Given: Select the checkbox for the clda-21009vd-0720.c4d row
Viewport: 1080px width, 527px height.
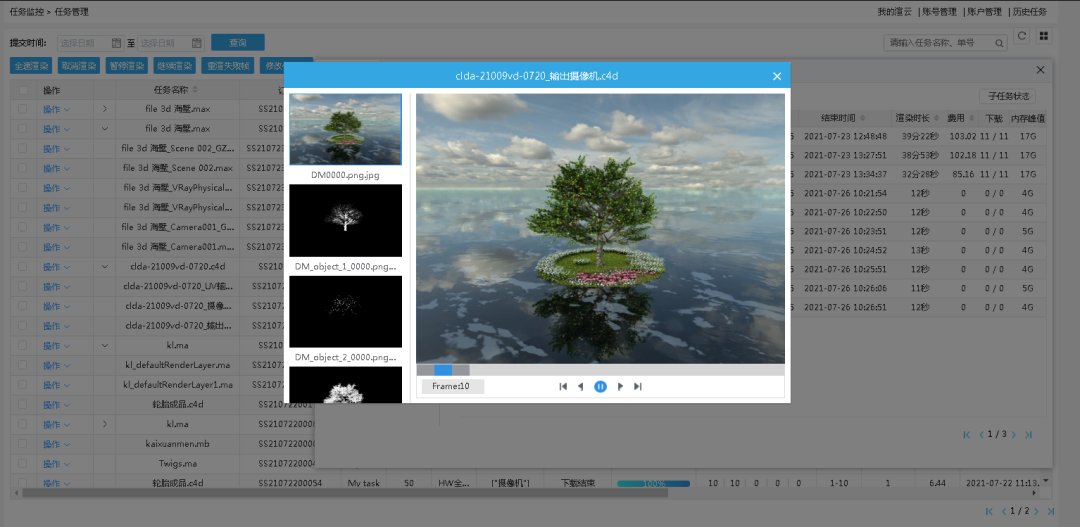Looking at the screenshot, I should (x=22, y=267).
